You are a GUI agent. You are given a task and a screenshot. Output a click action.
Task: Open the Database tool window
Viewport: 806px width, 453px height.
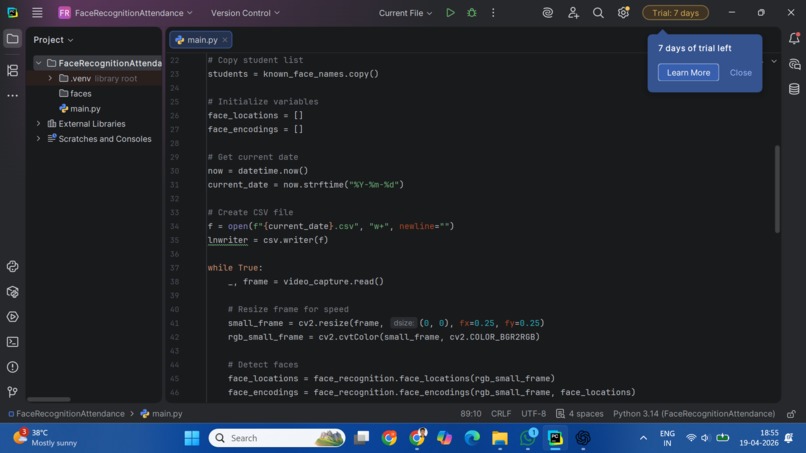click(x=794, y=89)
